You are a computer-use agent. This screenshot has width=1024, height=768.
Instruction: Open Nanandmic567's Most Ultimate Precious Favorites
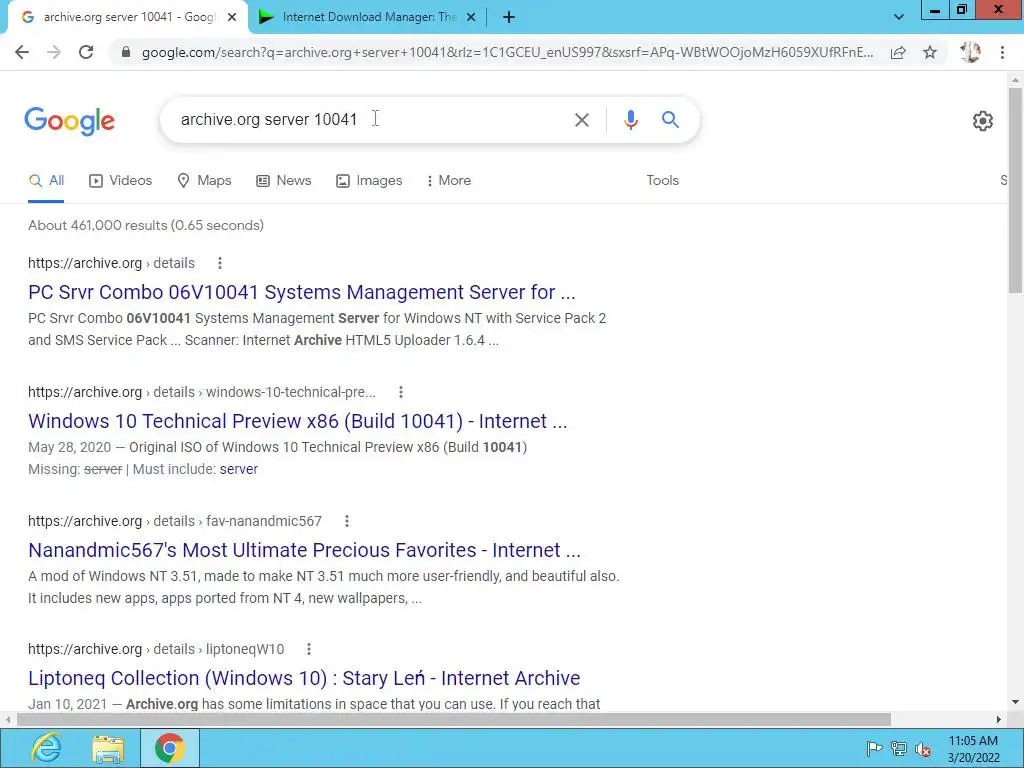coord(304,550)
